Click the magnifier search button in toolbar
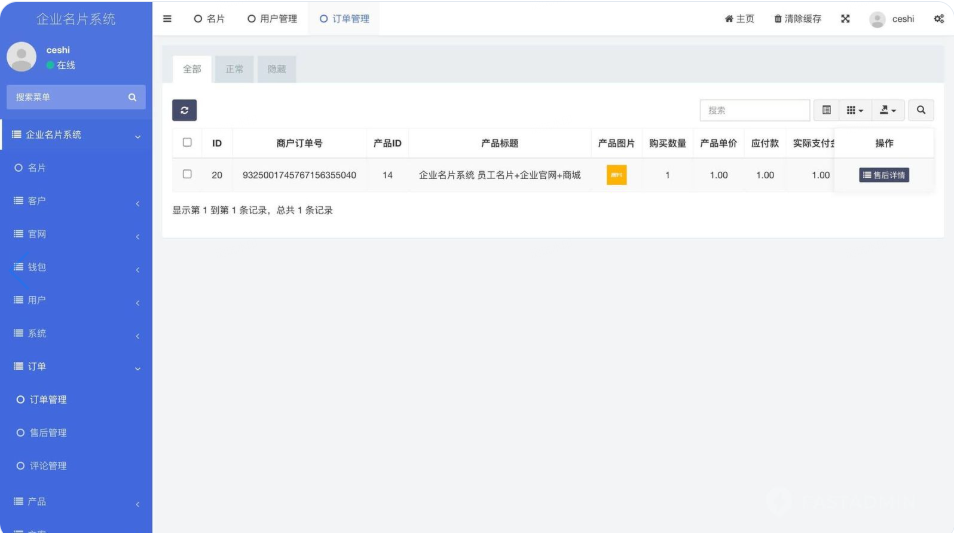This screenshot has height=533, width=954. (x=920, y=110)
